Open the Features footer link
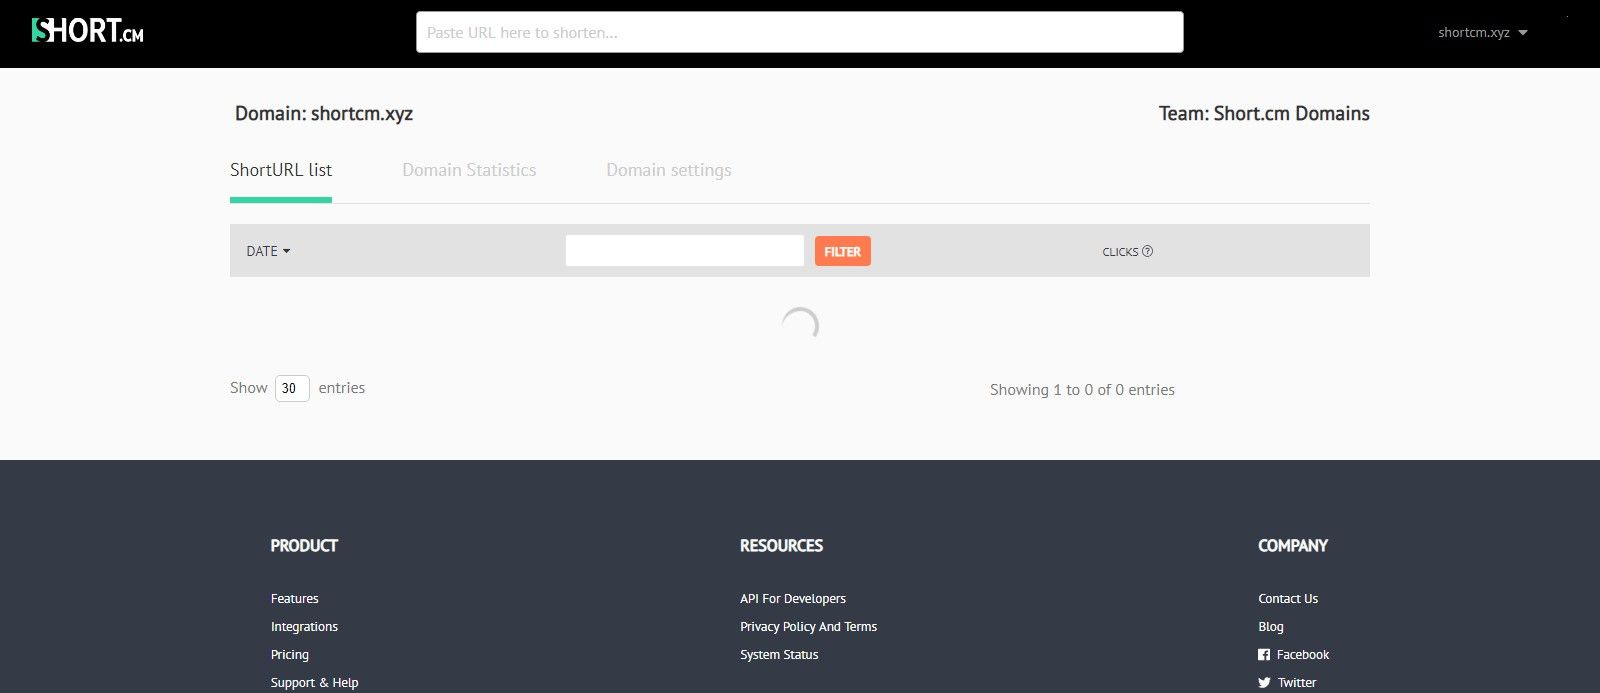 (295, 599)
